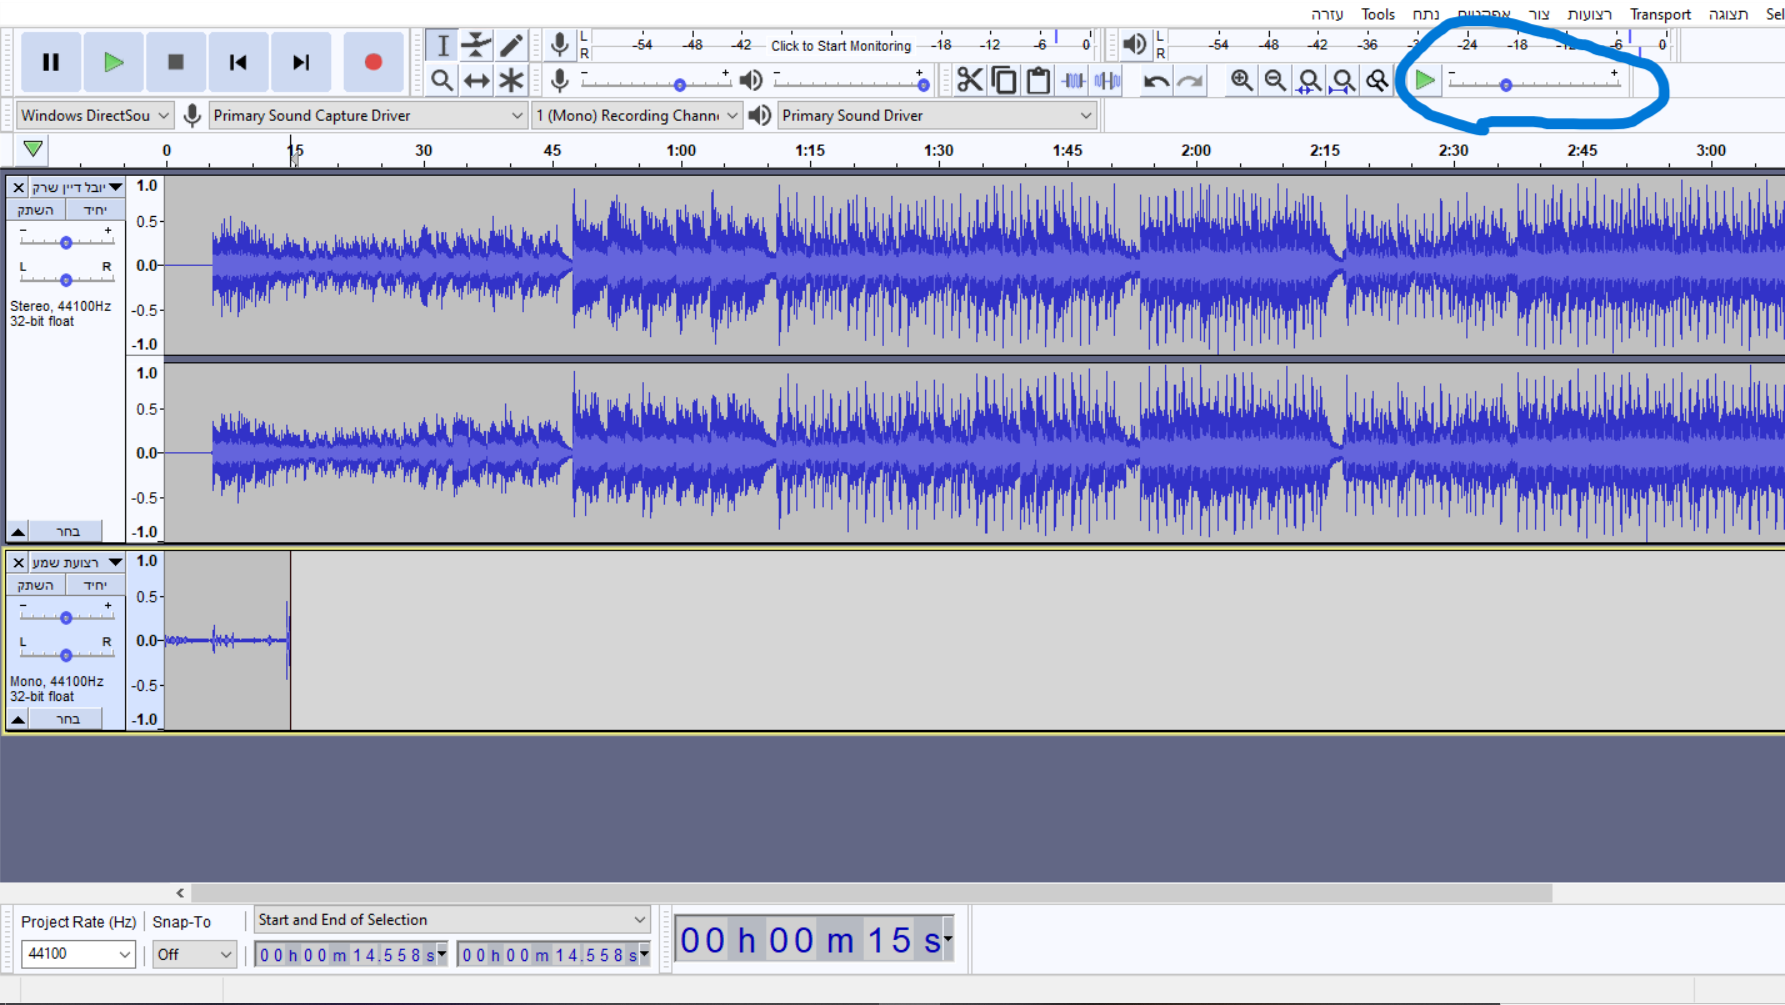Screen dimensions: 1785x1005
Task: Open the Tools menu
Action: tap(1378, 14)
